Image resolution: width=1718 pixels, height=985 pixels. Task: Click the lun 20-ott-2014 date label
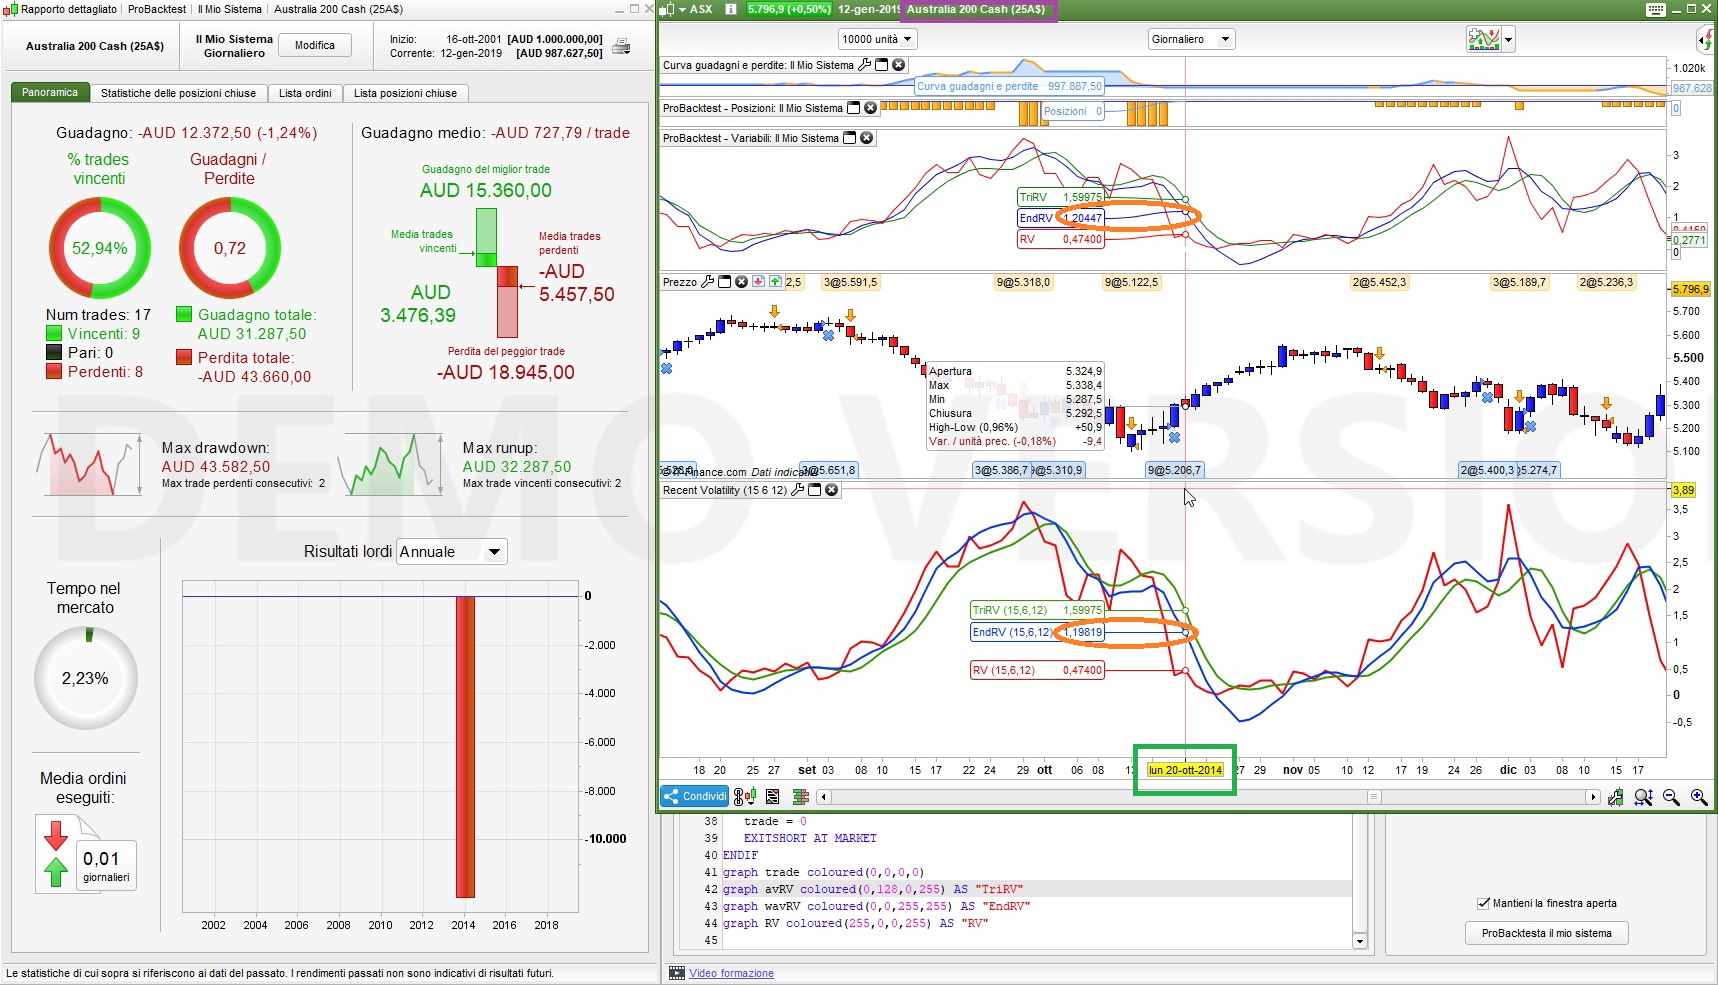pyautogui.click(x=1185, y=770)
